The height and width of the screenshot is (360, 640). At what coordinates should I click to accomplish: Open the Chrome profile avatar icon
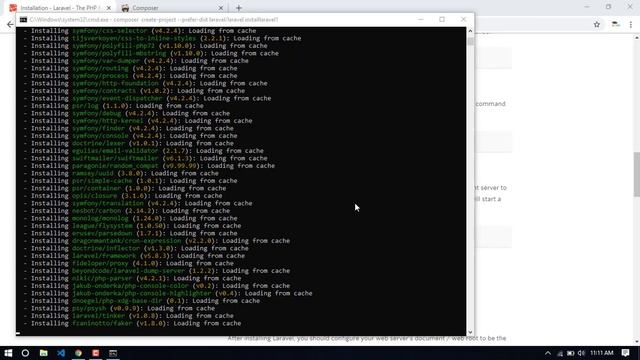click(616, 24)
